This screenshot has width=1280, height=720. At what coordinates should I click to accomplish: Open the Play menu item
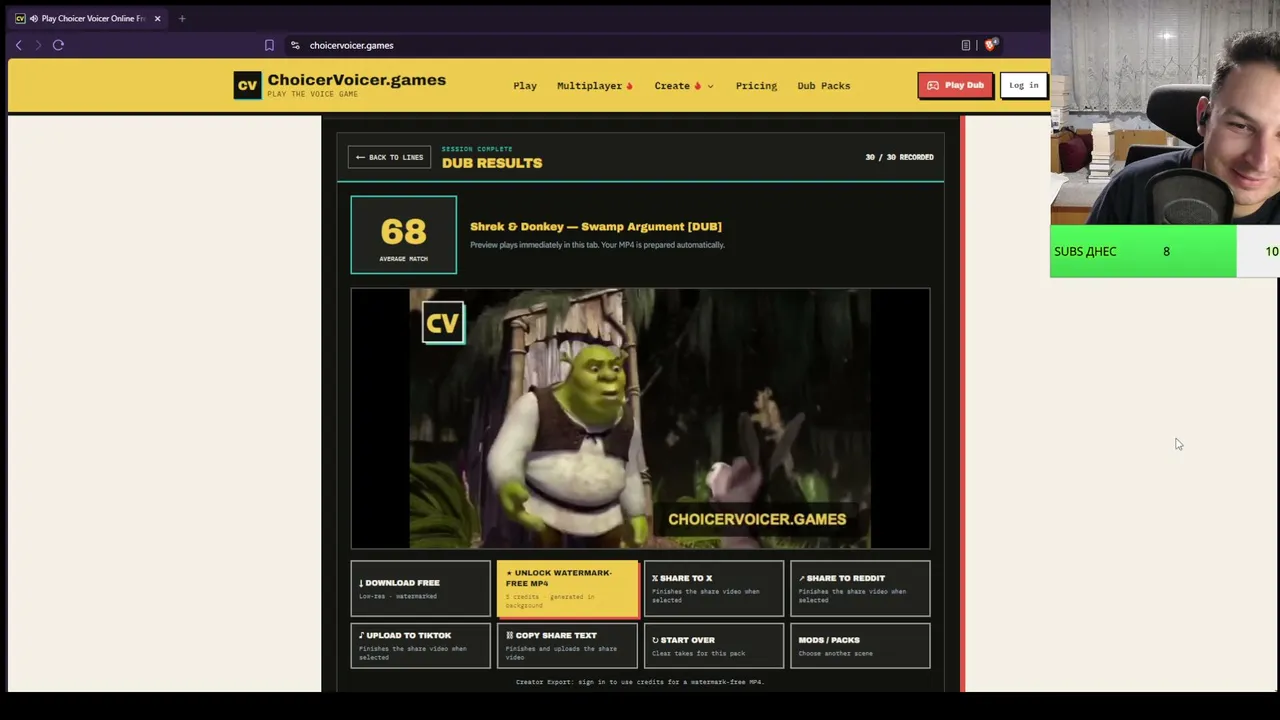(525, 86)
